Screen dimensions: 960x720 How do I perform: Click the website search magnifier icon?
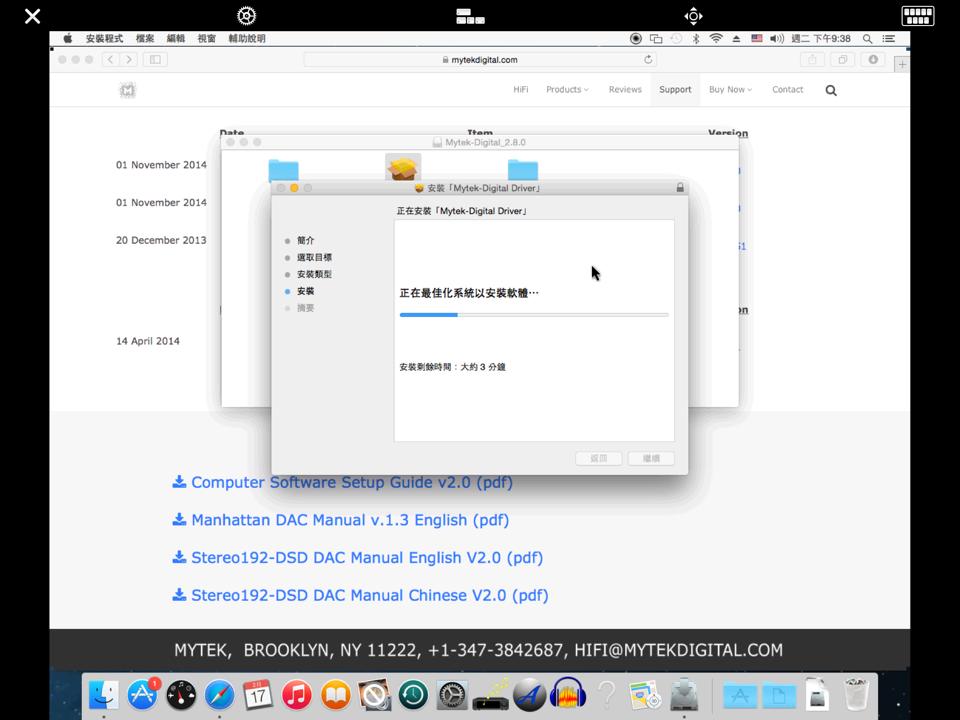point(831,91)
